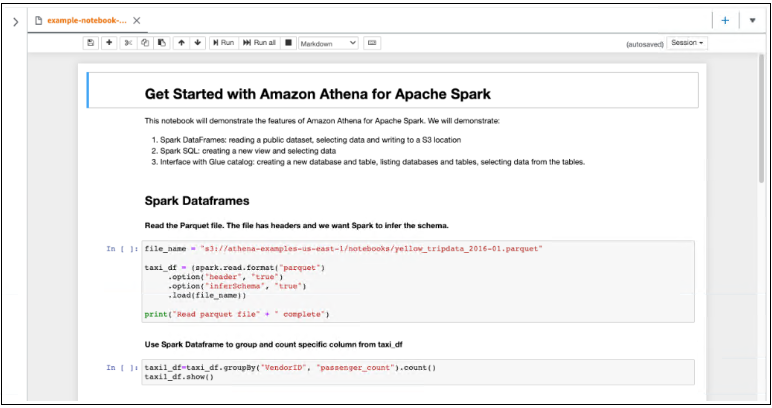This screenshot has width=772, height=408.
Task: Click the save notebook icon
Action: [x=91, y=43]
